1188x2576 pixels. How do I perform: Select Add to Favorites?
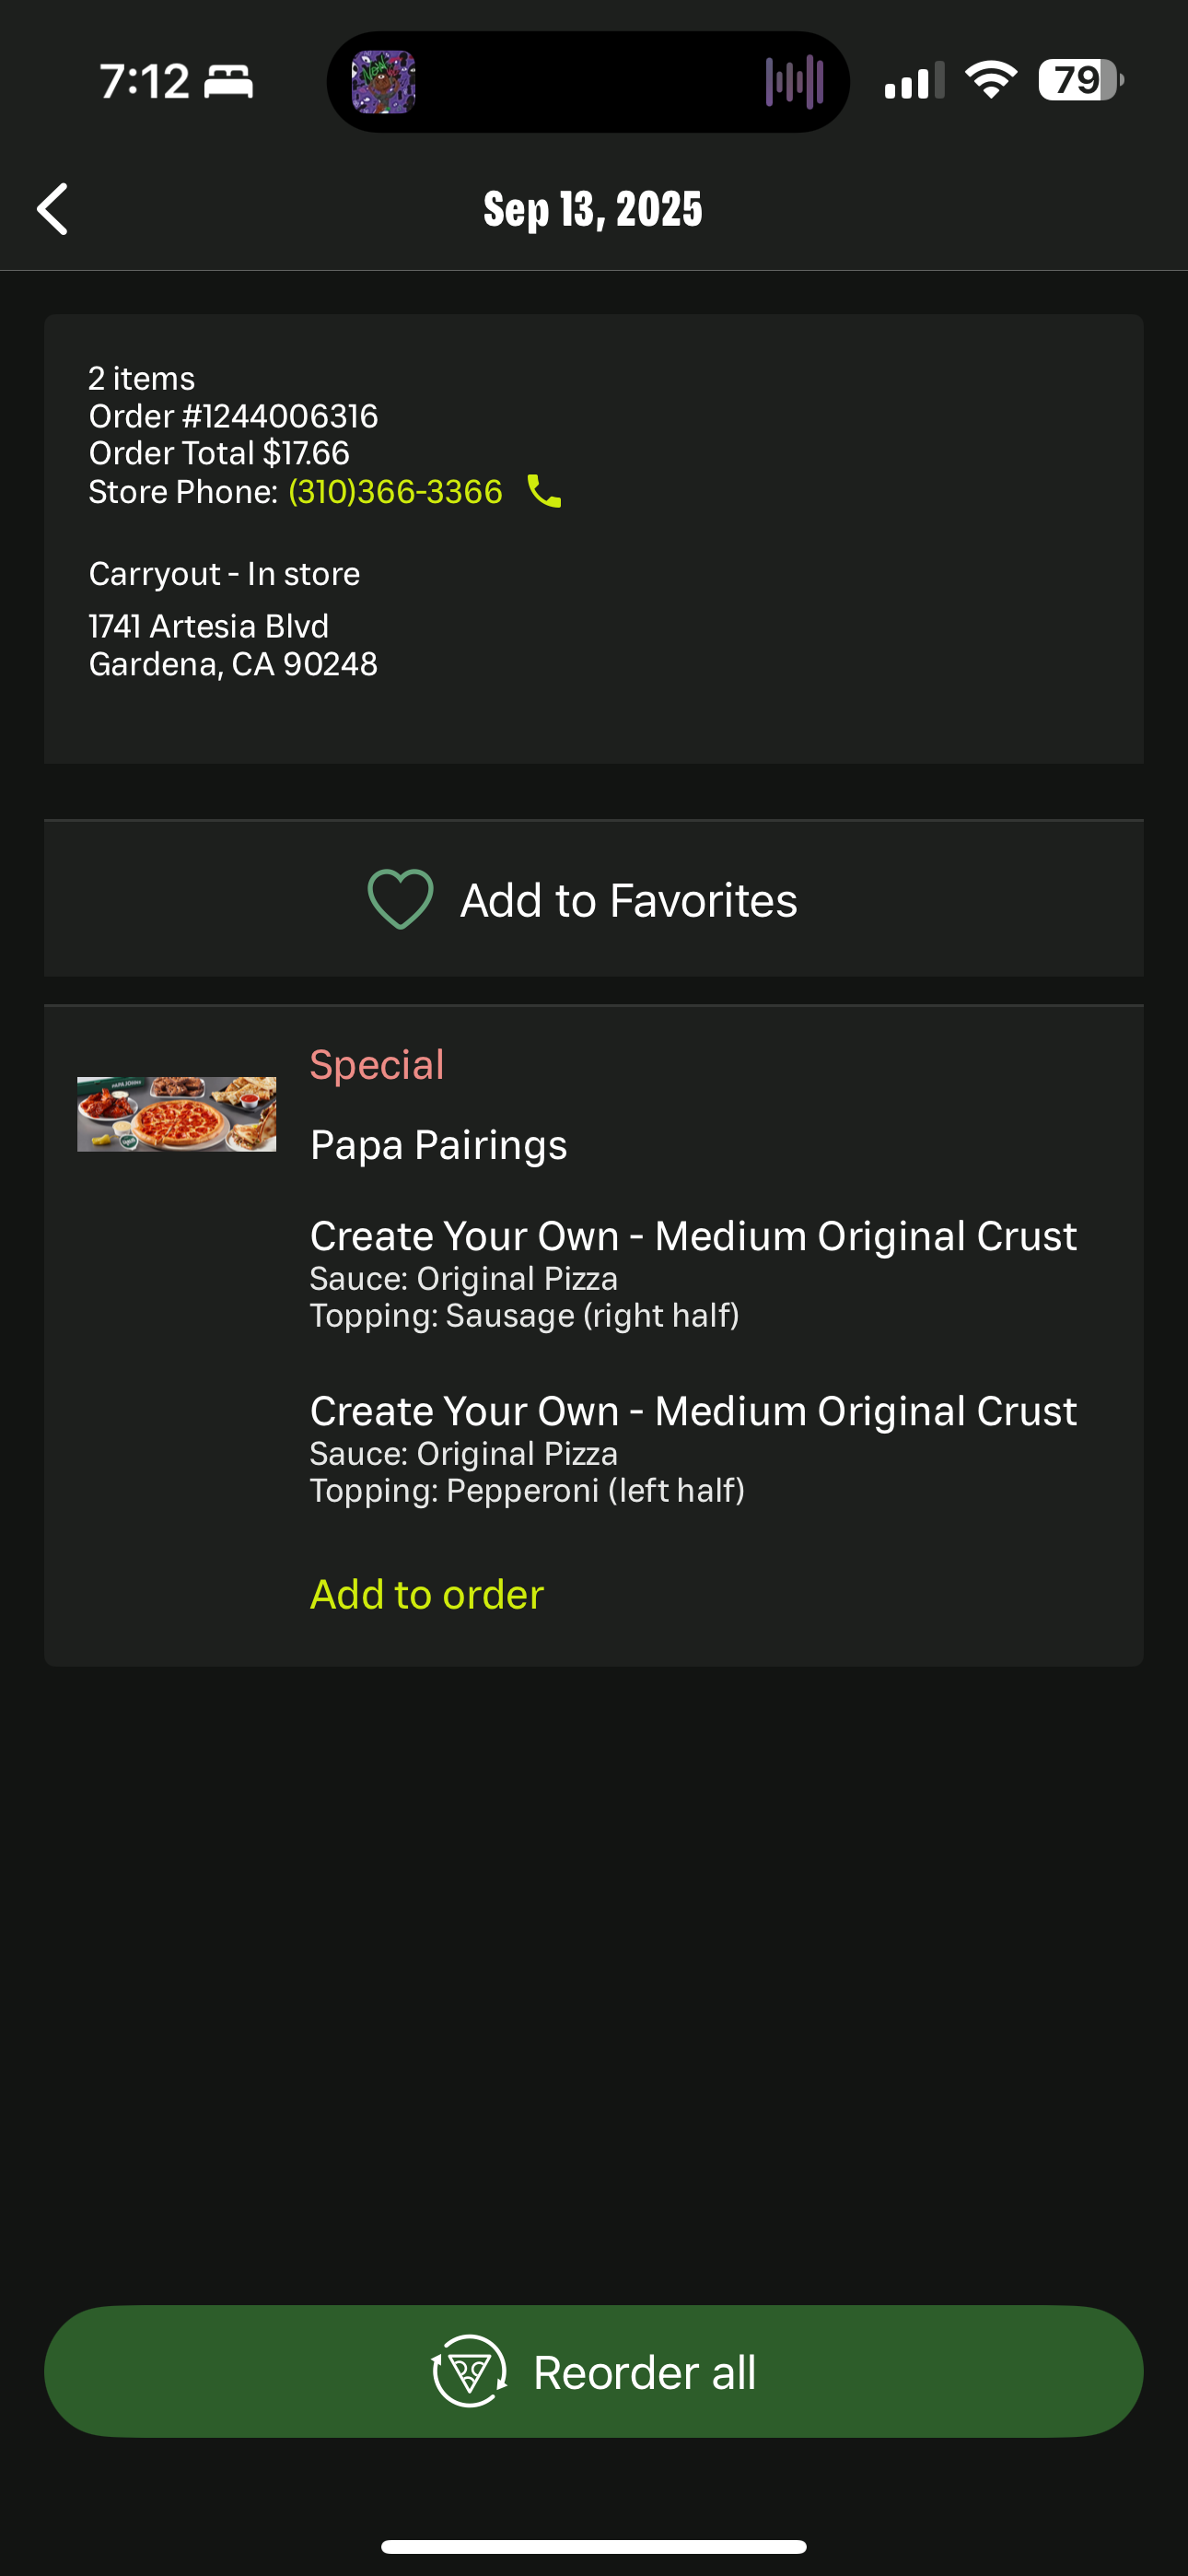coord(594,899)
